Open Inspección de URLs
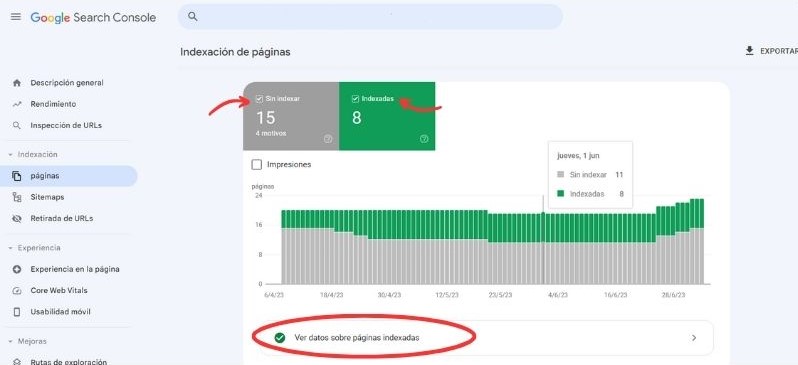 pyautogui.click(x=66, y=125)
